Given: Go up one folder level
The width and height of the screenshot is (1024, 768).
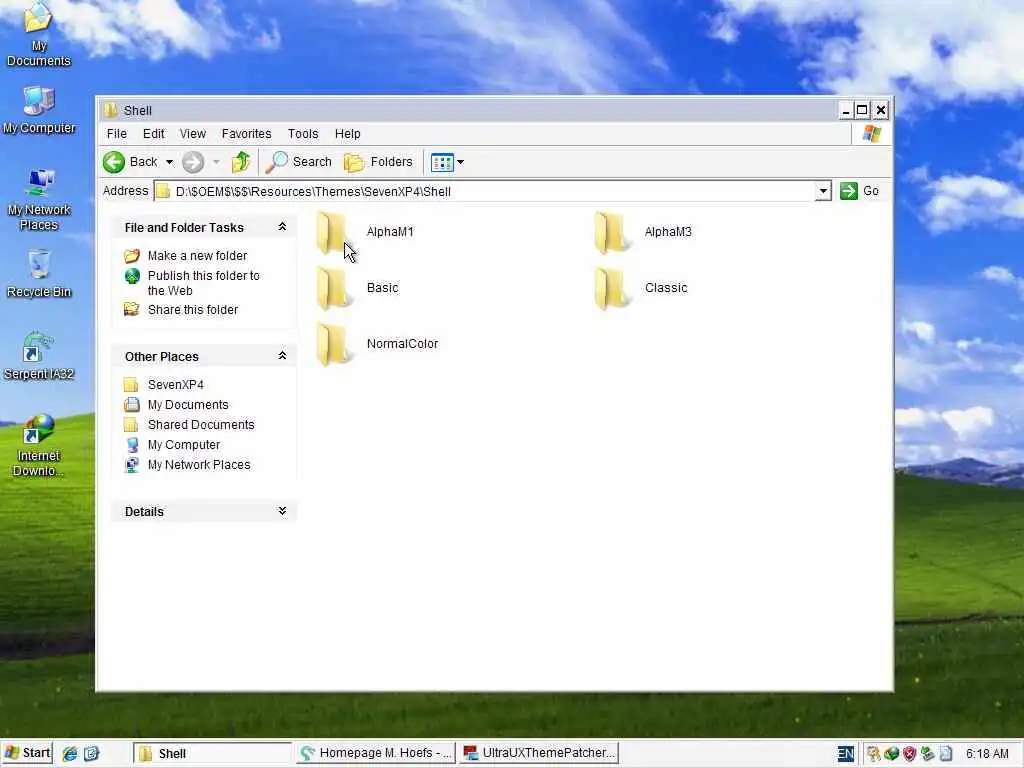Looking at the screenshot, I should click(241, 162).
